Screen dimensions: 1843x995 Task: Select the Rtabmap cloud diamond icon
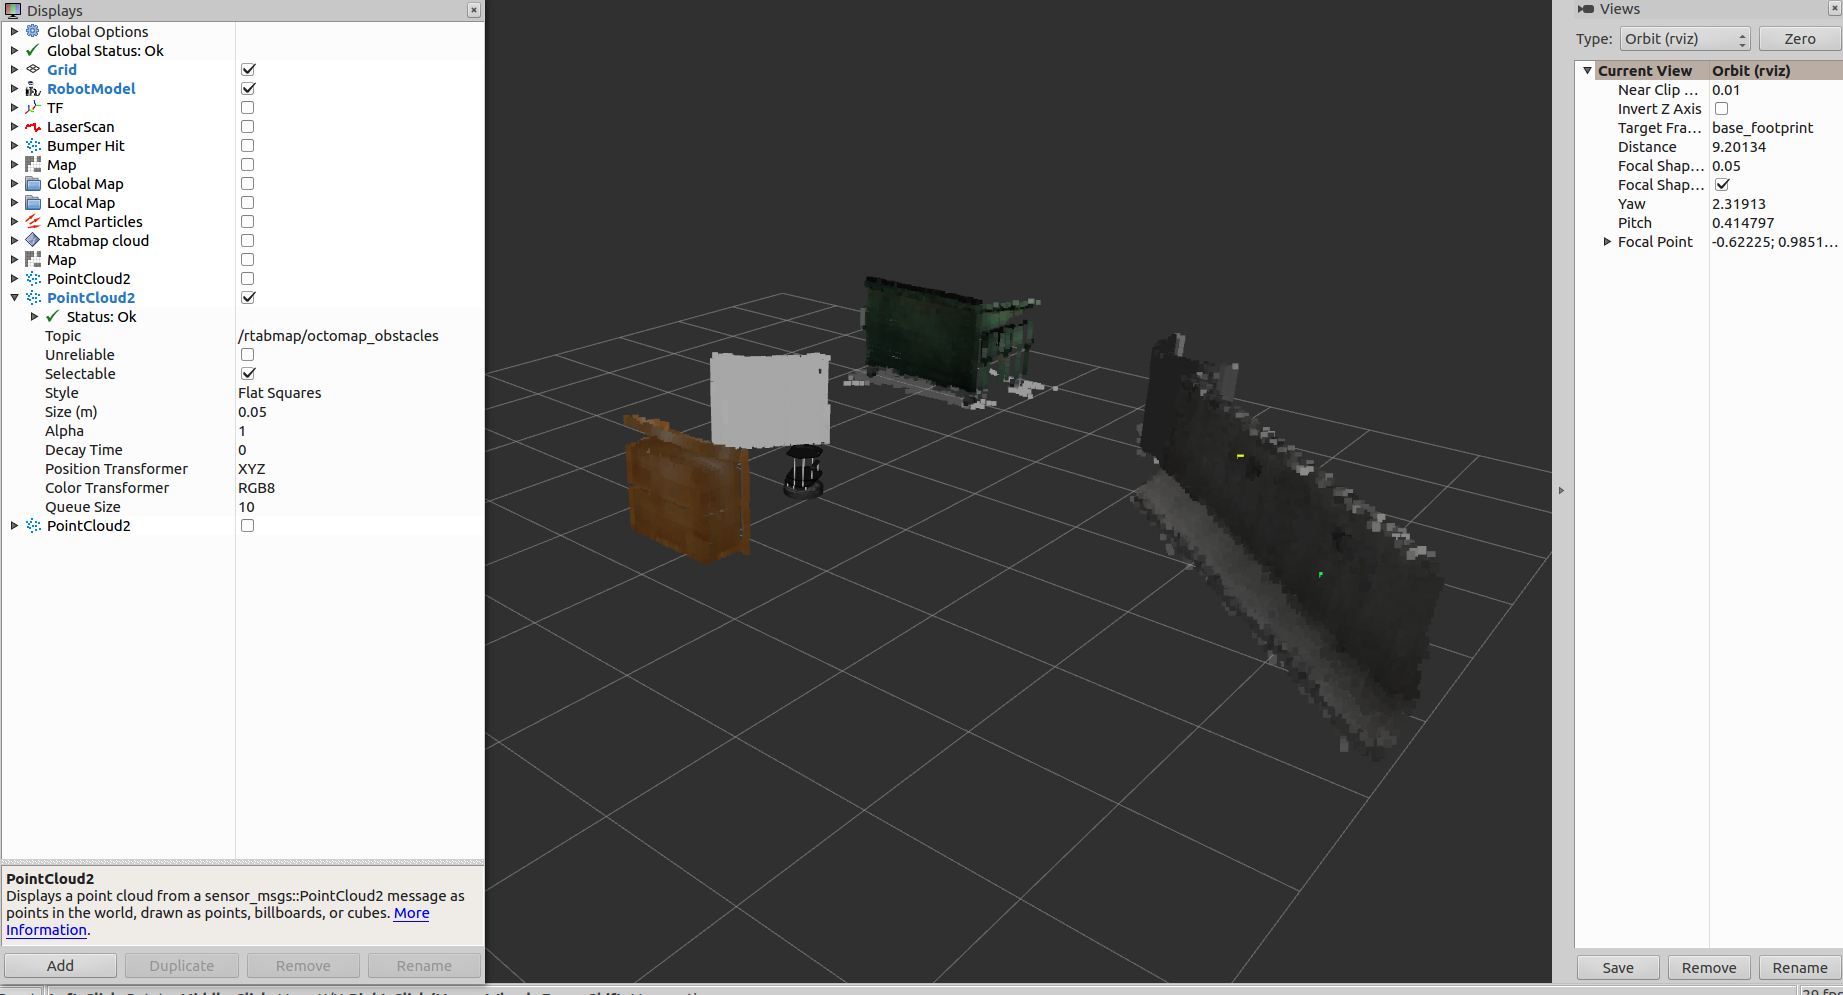pyautogui.click(x=33, y=240)
